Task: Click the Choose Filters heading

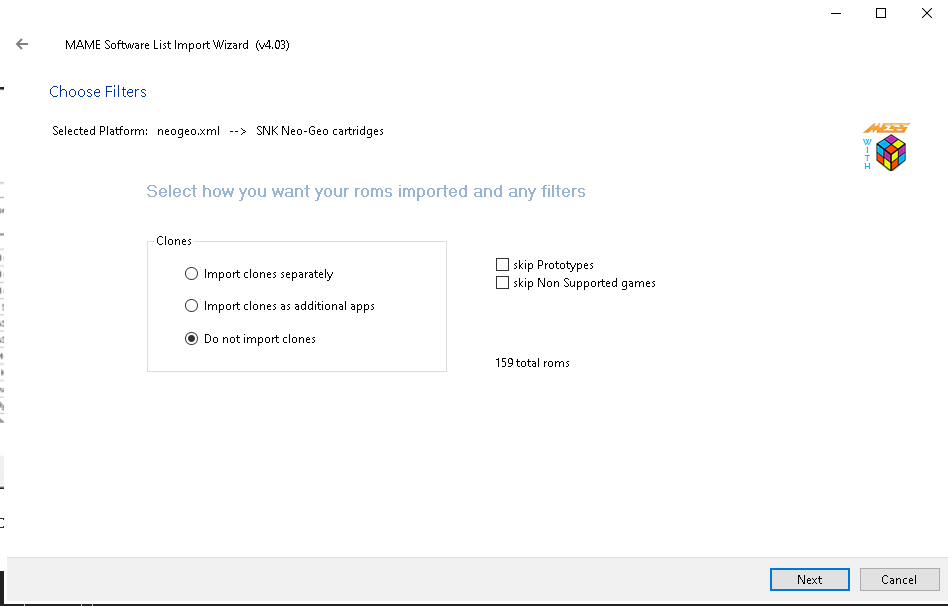Action: tap(98, 91)
